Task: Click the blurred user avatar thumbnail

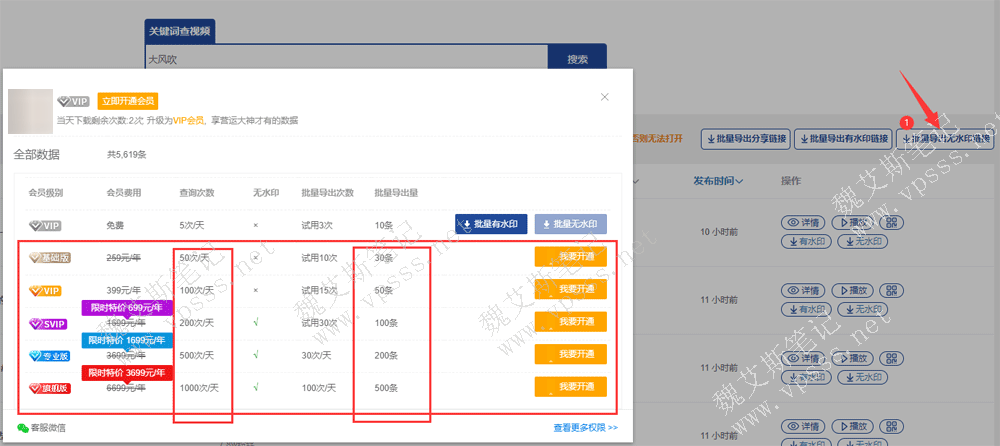Action: 31,111
